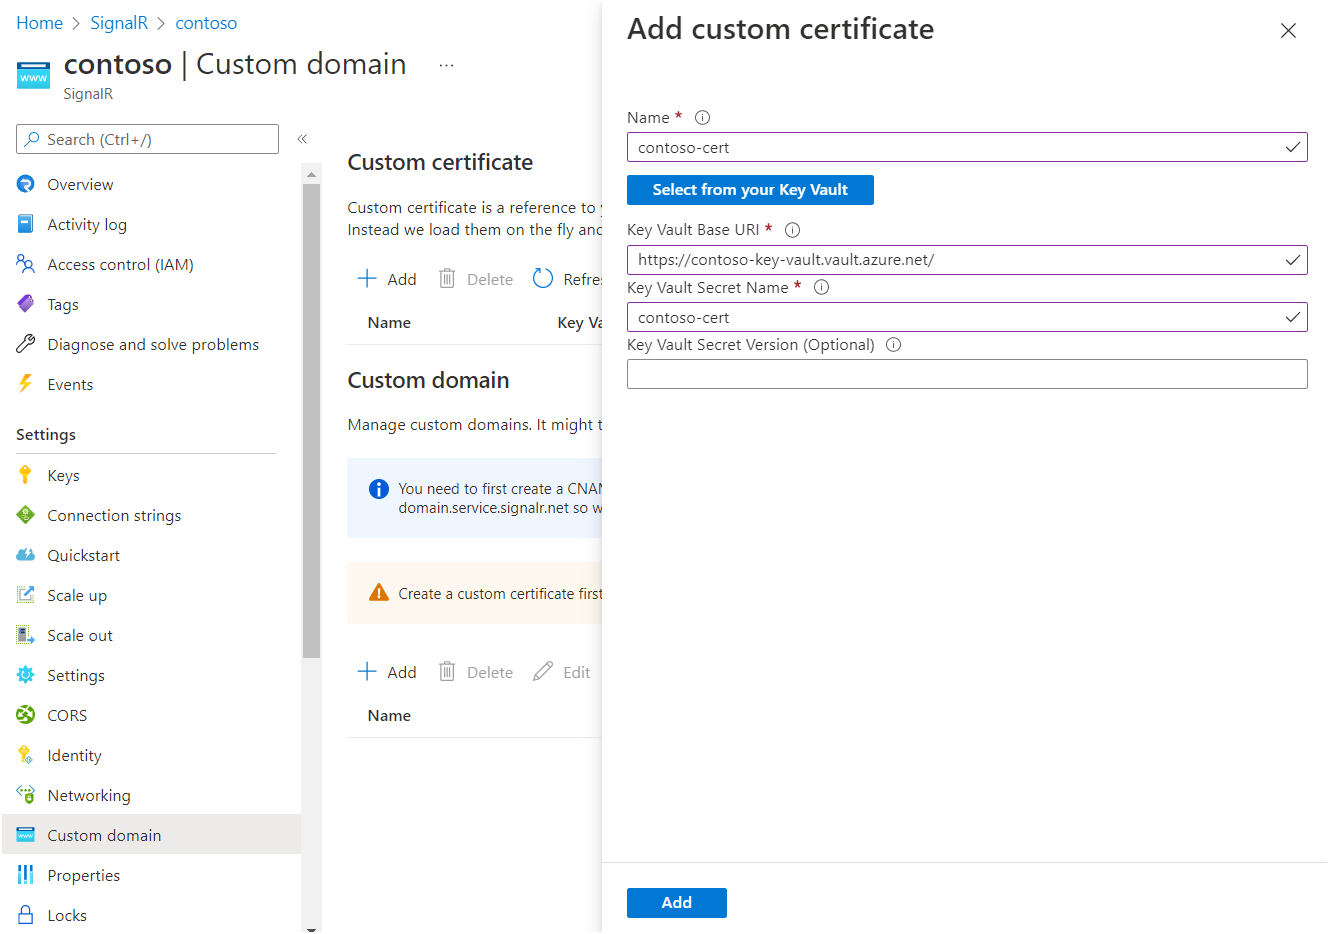This screenshot has height=934, width=1329.
Task: Click the info icon next to Name field
Action: [x=702, y=117]
